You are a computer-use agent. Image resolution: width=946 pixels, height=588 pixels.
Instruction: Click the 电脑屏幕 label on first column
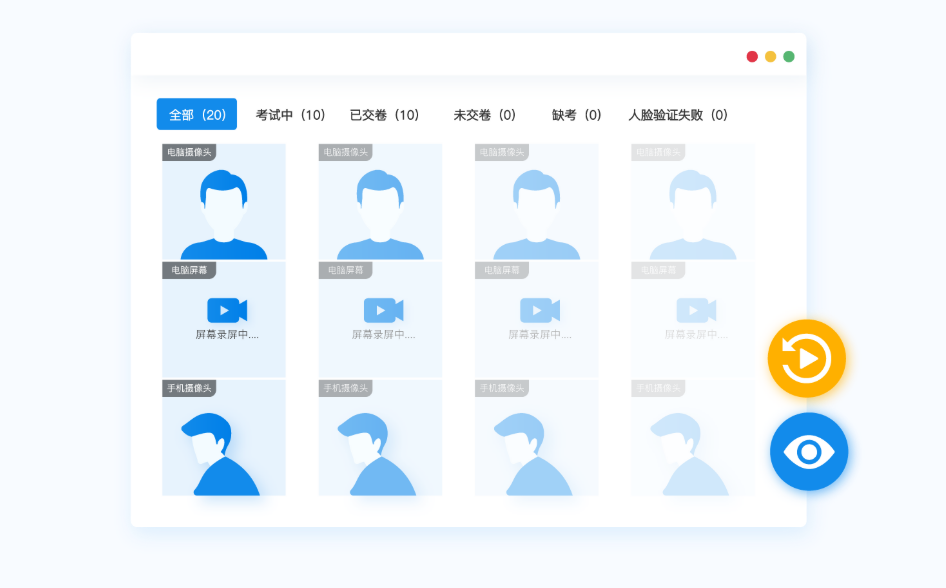tap(189, 270)
